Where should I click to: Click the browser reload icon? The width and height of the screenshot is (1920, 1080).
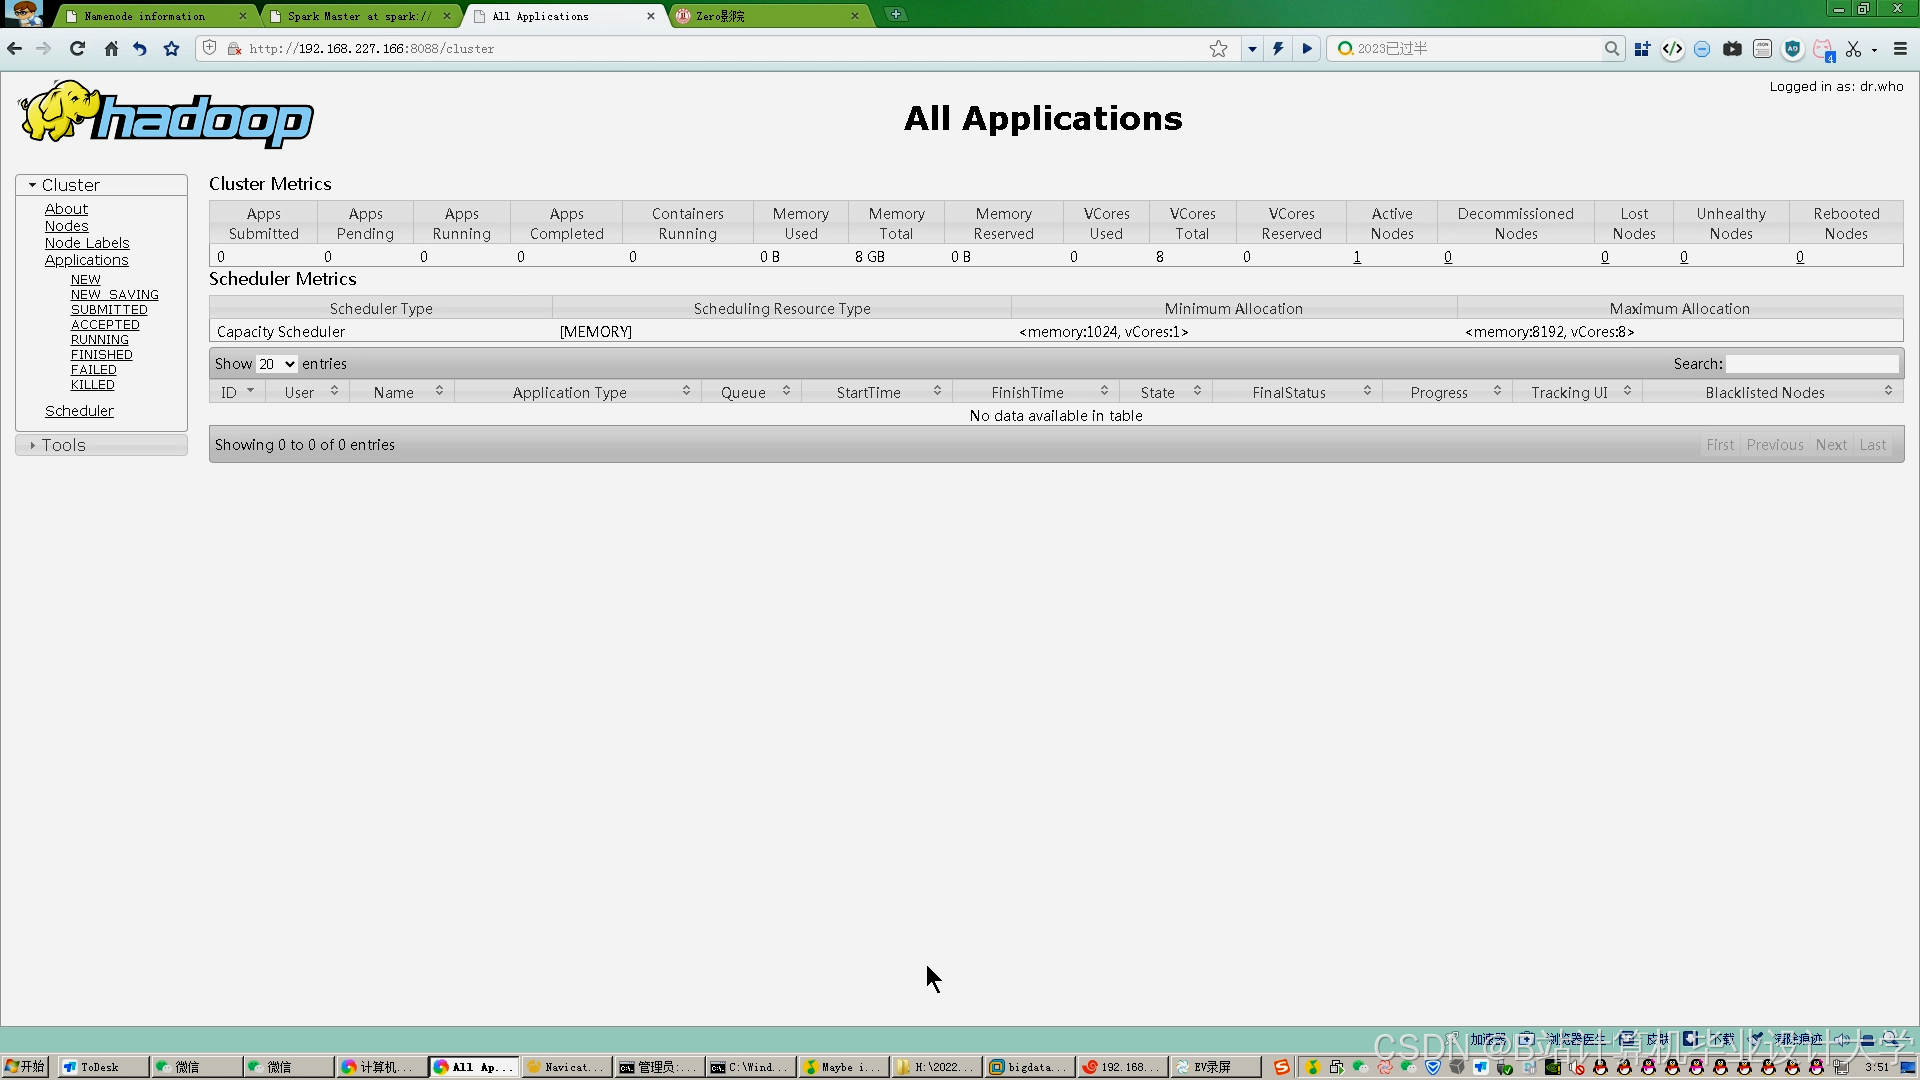(x=77, y=48)
